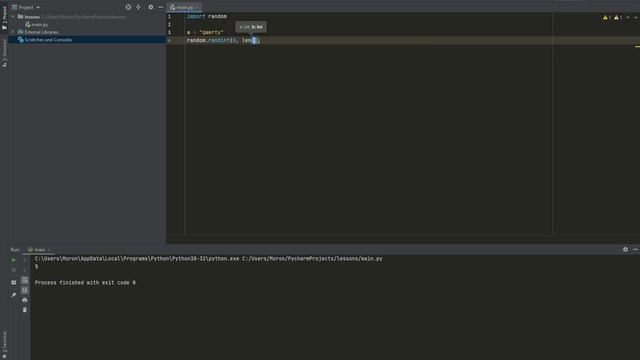640x360 pixels.
Task: Toggle the Favorites tool window side tab
Action: [4, 344]
